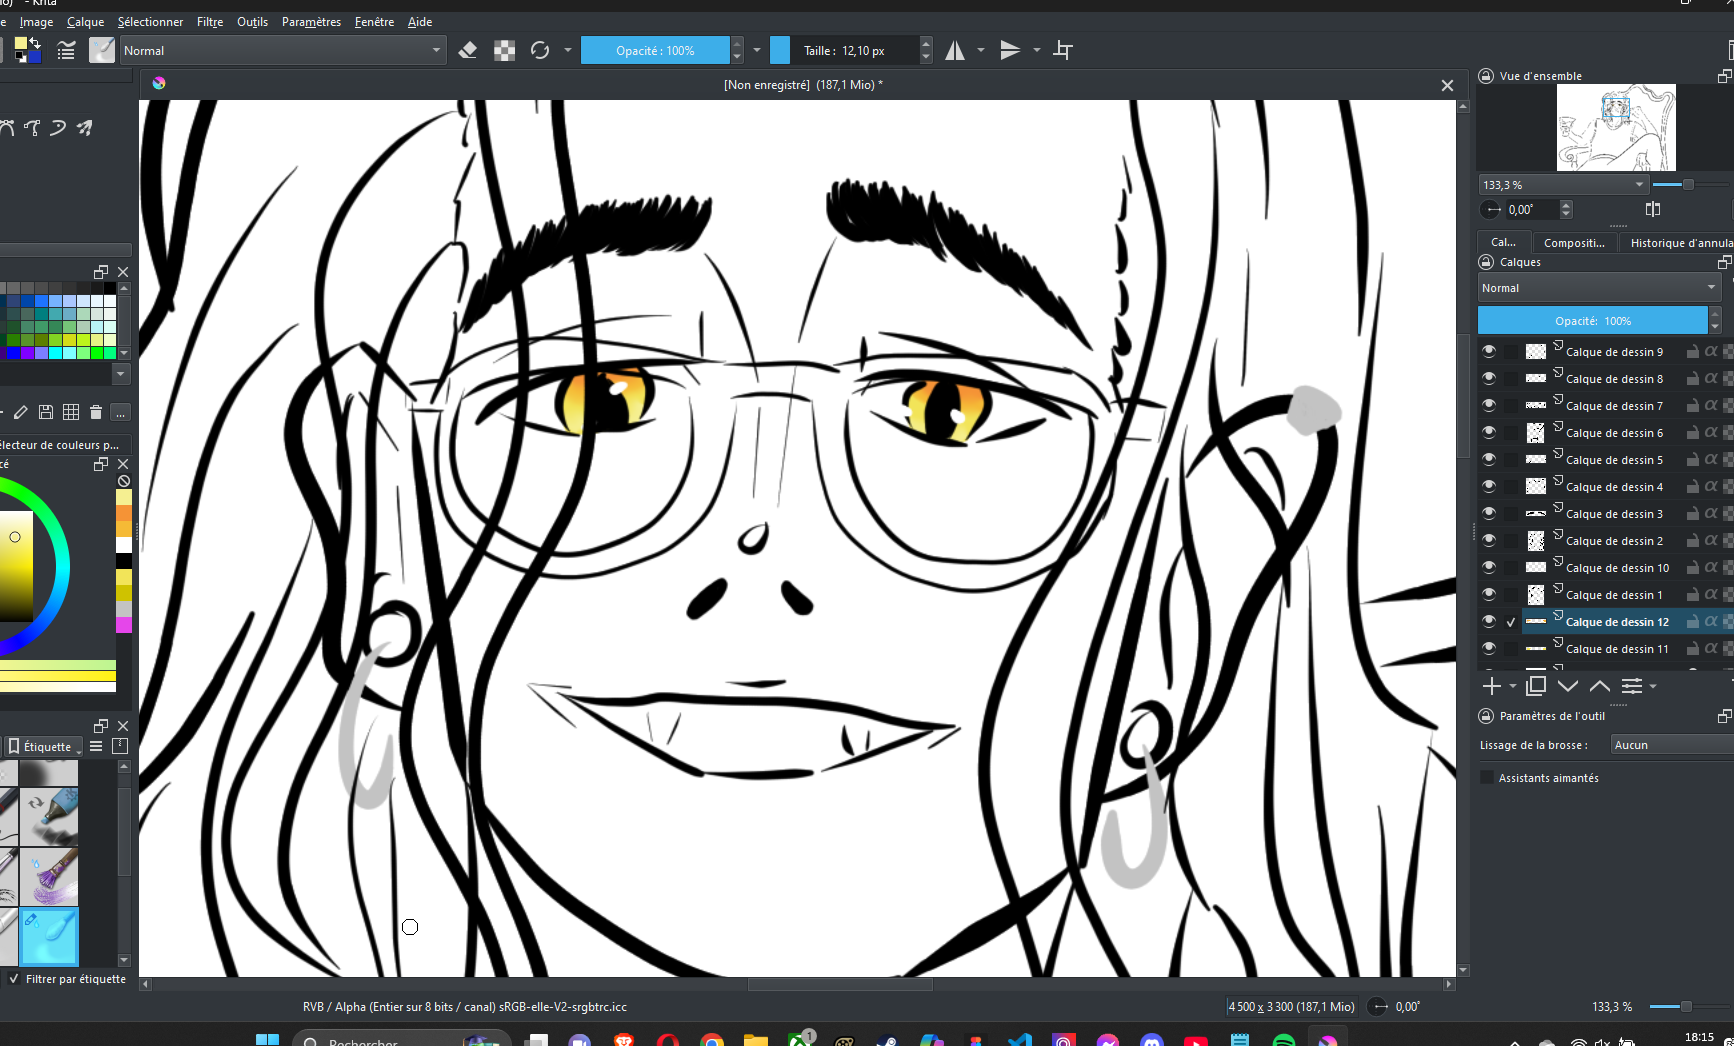
Task: Toggle wrap-around mode icon
Action: (1063, 50)
